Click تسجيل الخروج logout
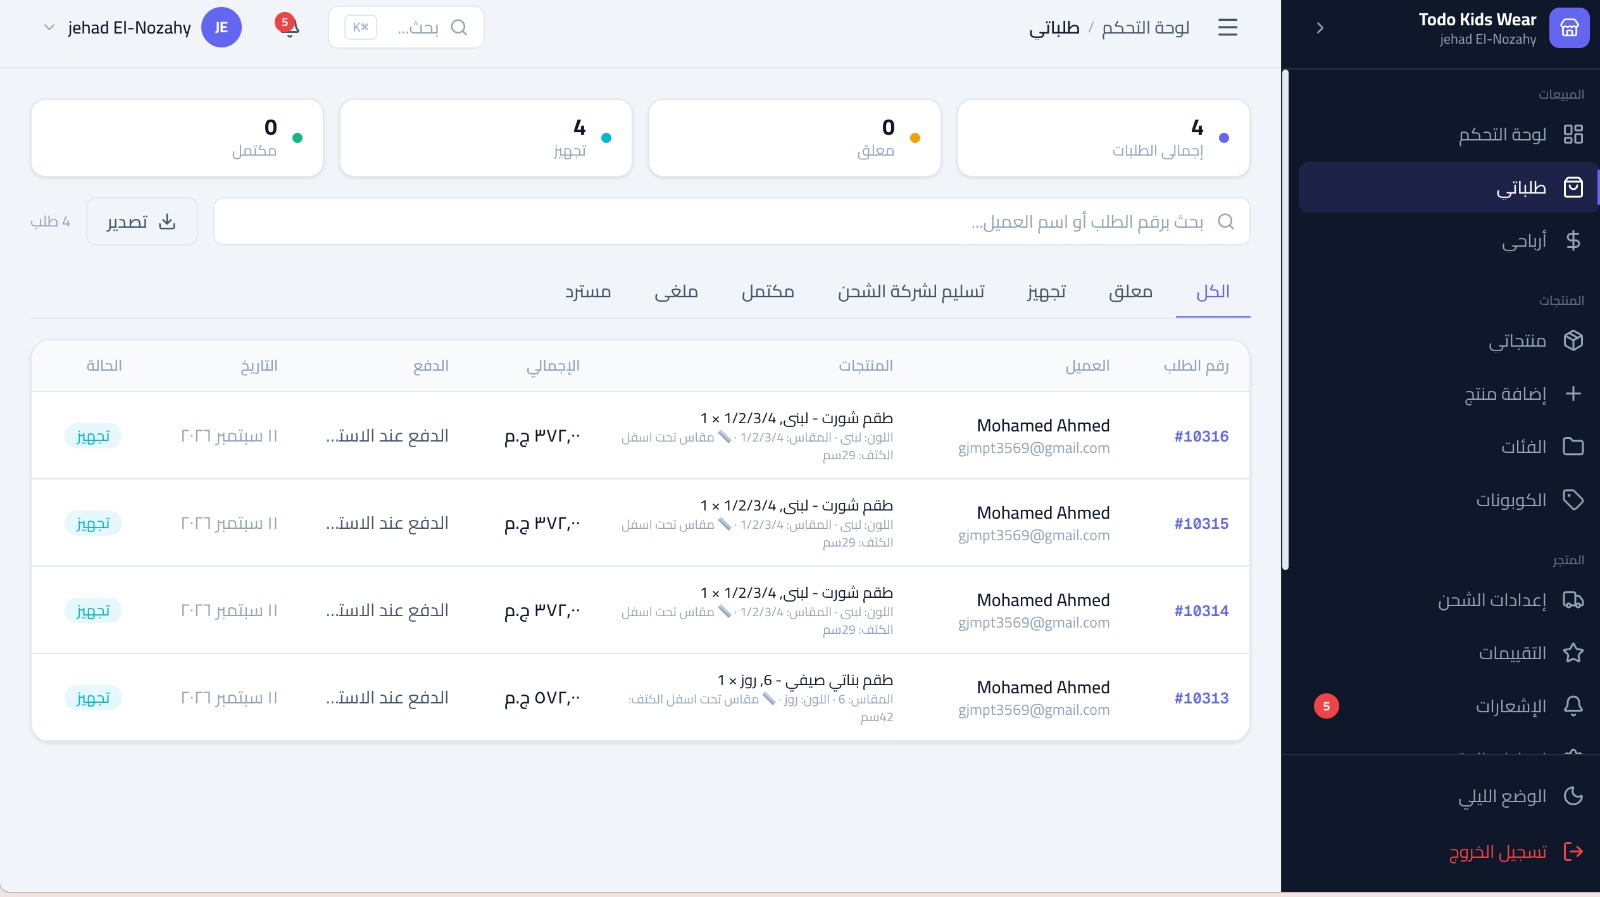The image size is (1600, 897). (x=1448, y=851)
